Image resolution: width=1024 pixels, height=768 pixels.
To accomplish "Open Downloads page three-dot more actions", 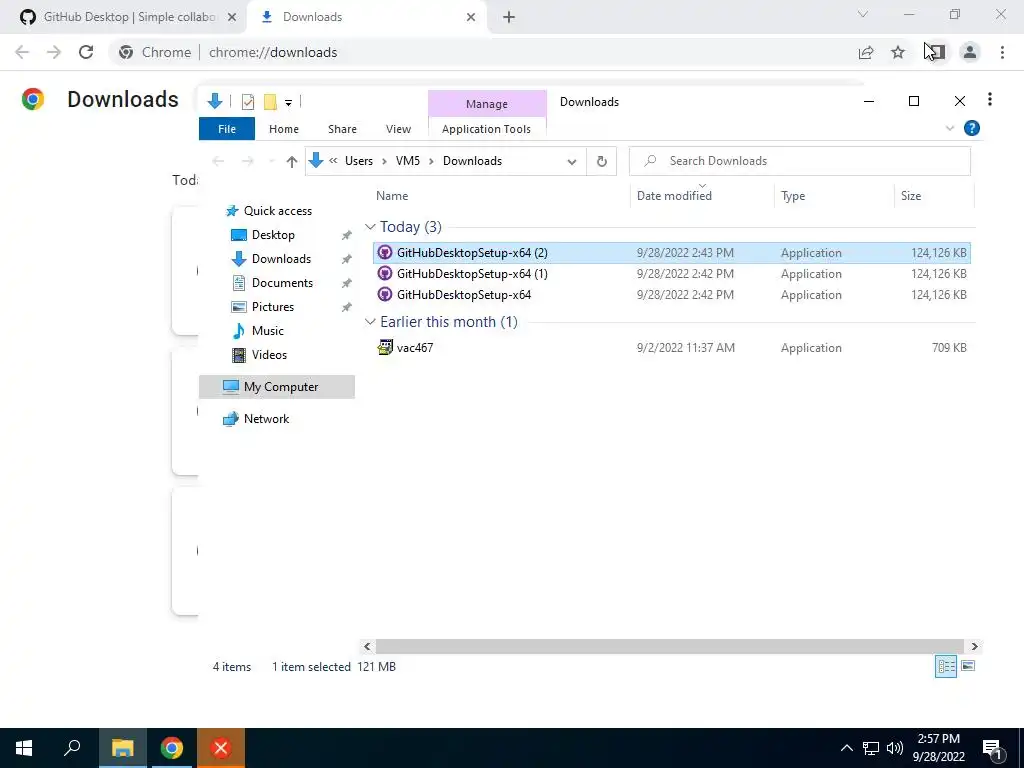I will coord(990,99).
